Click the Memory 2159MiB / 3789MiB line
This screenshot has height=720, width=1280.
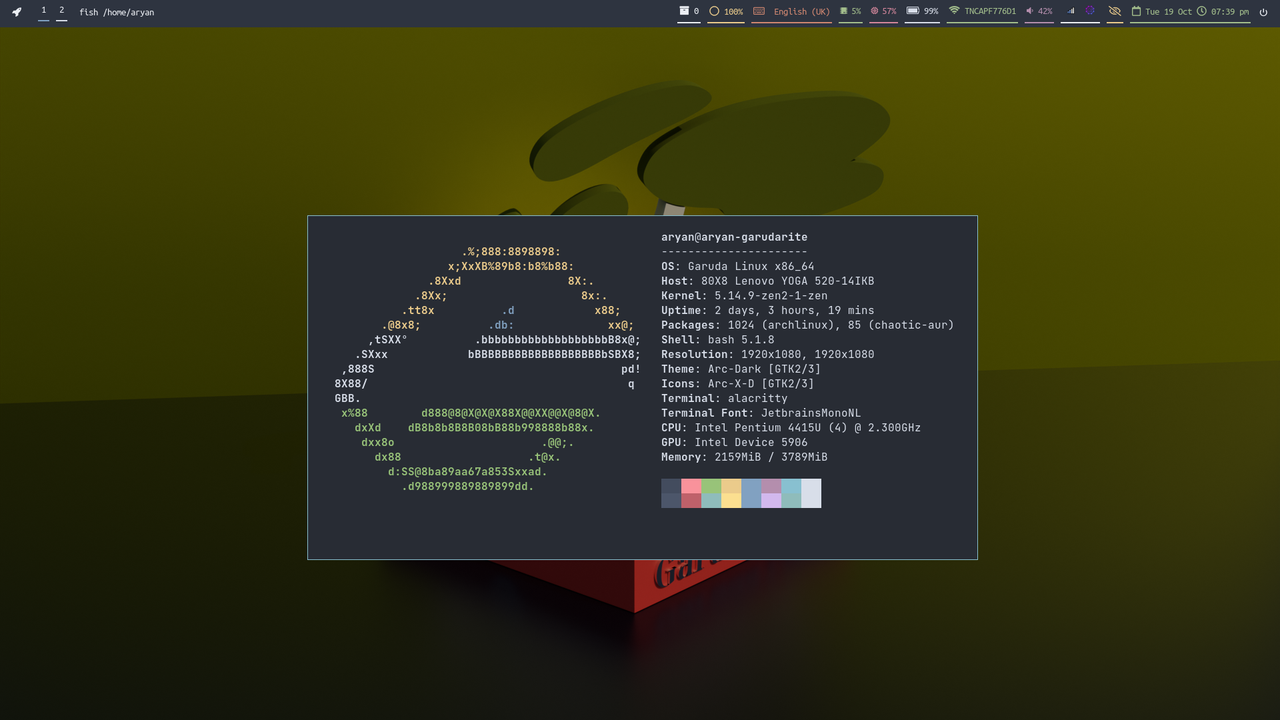pyautogui.click(x=744, y=457)
